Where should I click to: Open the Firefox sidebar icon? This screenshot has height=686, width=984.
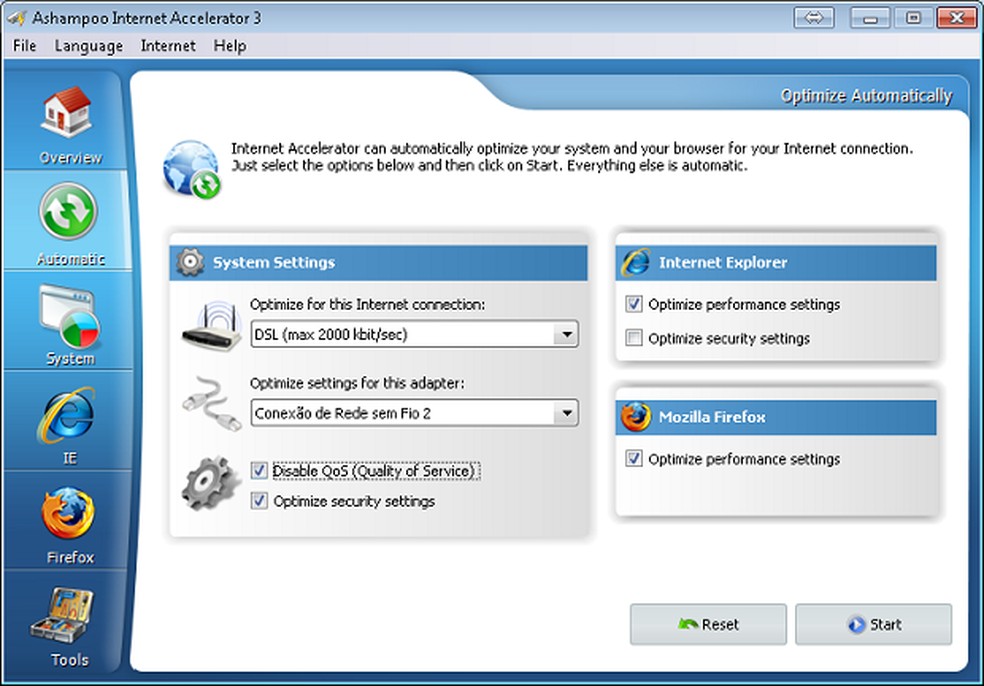[68, 513]
